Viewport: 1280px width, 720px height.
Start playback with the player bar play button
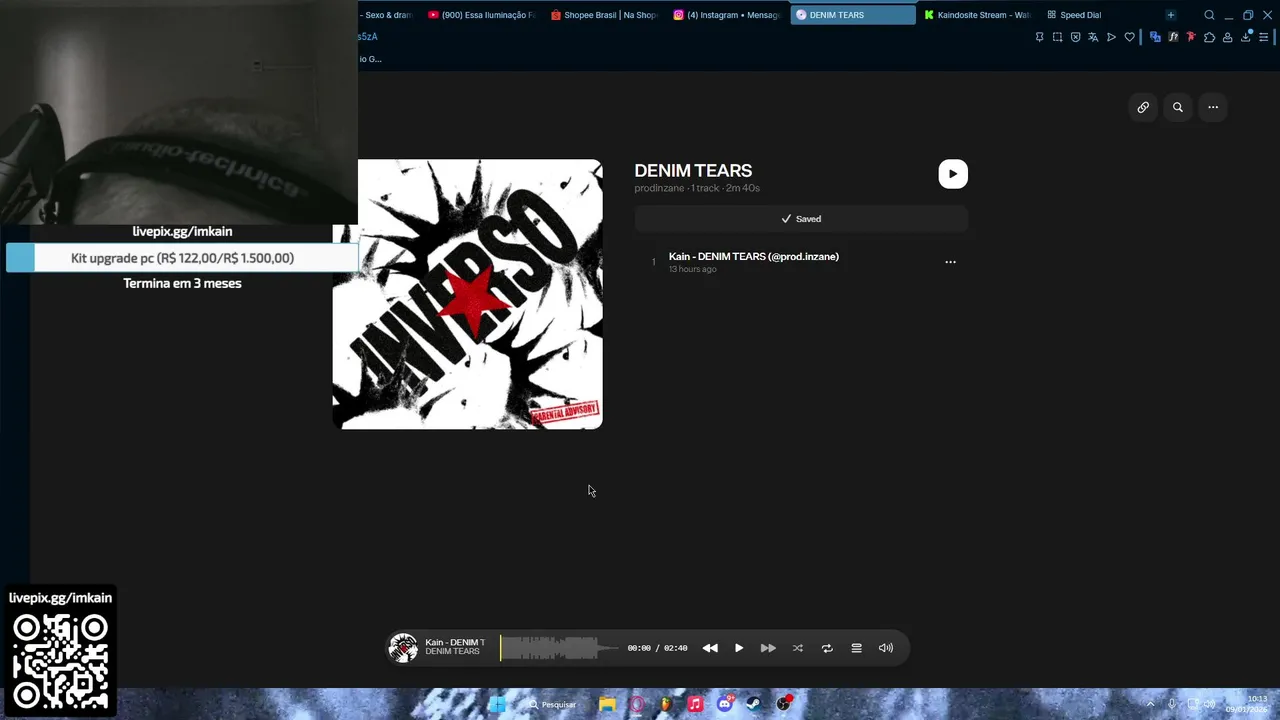click(739, 648)
